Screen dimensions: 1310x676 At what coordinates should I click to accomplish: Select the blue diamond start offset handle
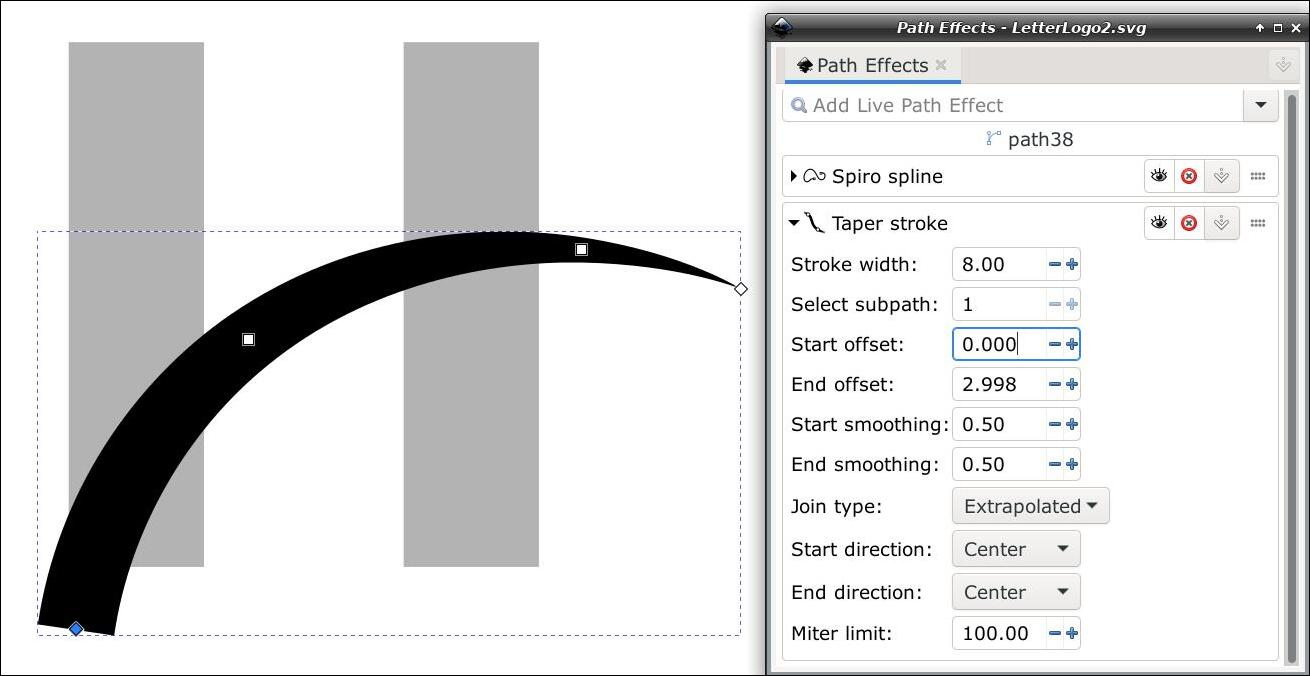pyautogui.click(x=76, y=629)
